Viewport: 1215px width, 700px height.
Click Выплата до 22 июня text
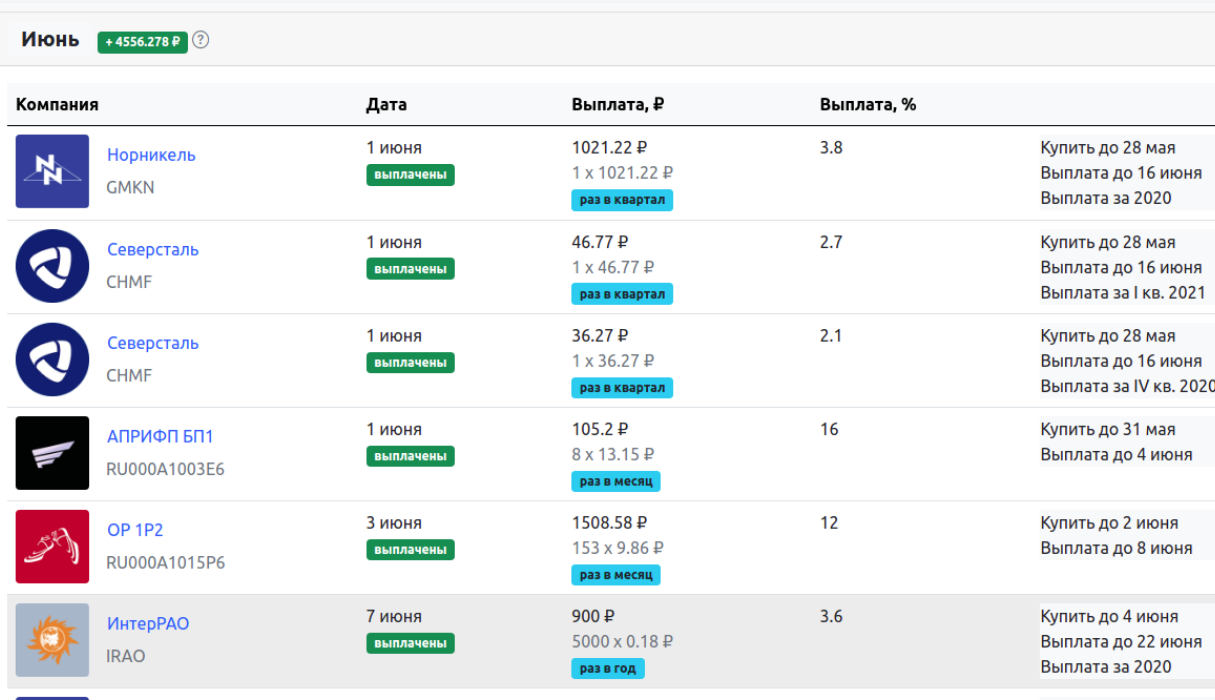click(x=1121, y=642)
